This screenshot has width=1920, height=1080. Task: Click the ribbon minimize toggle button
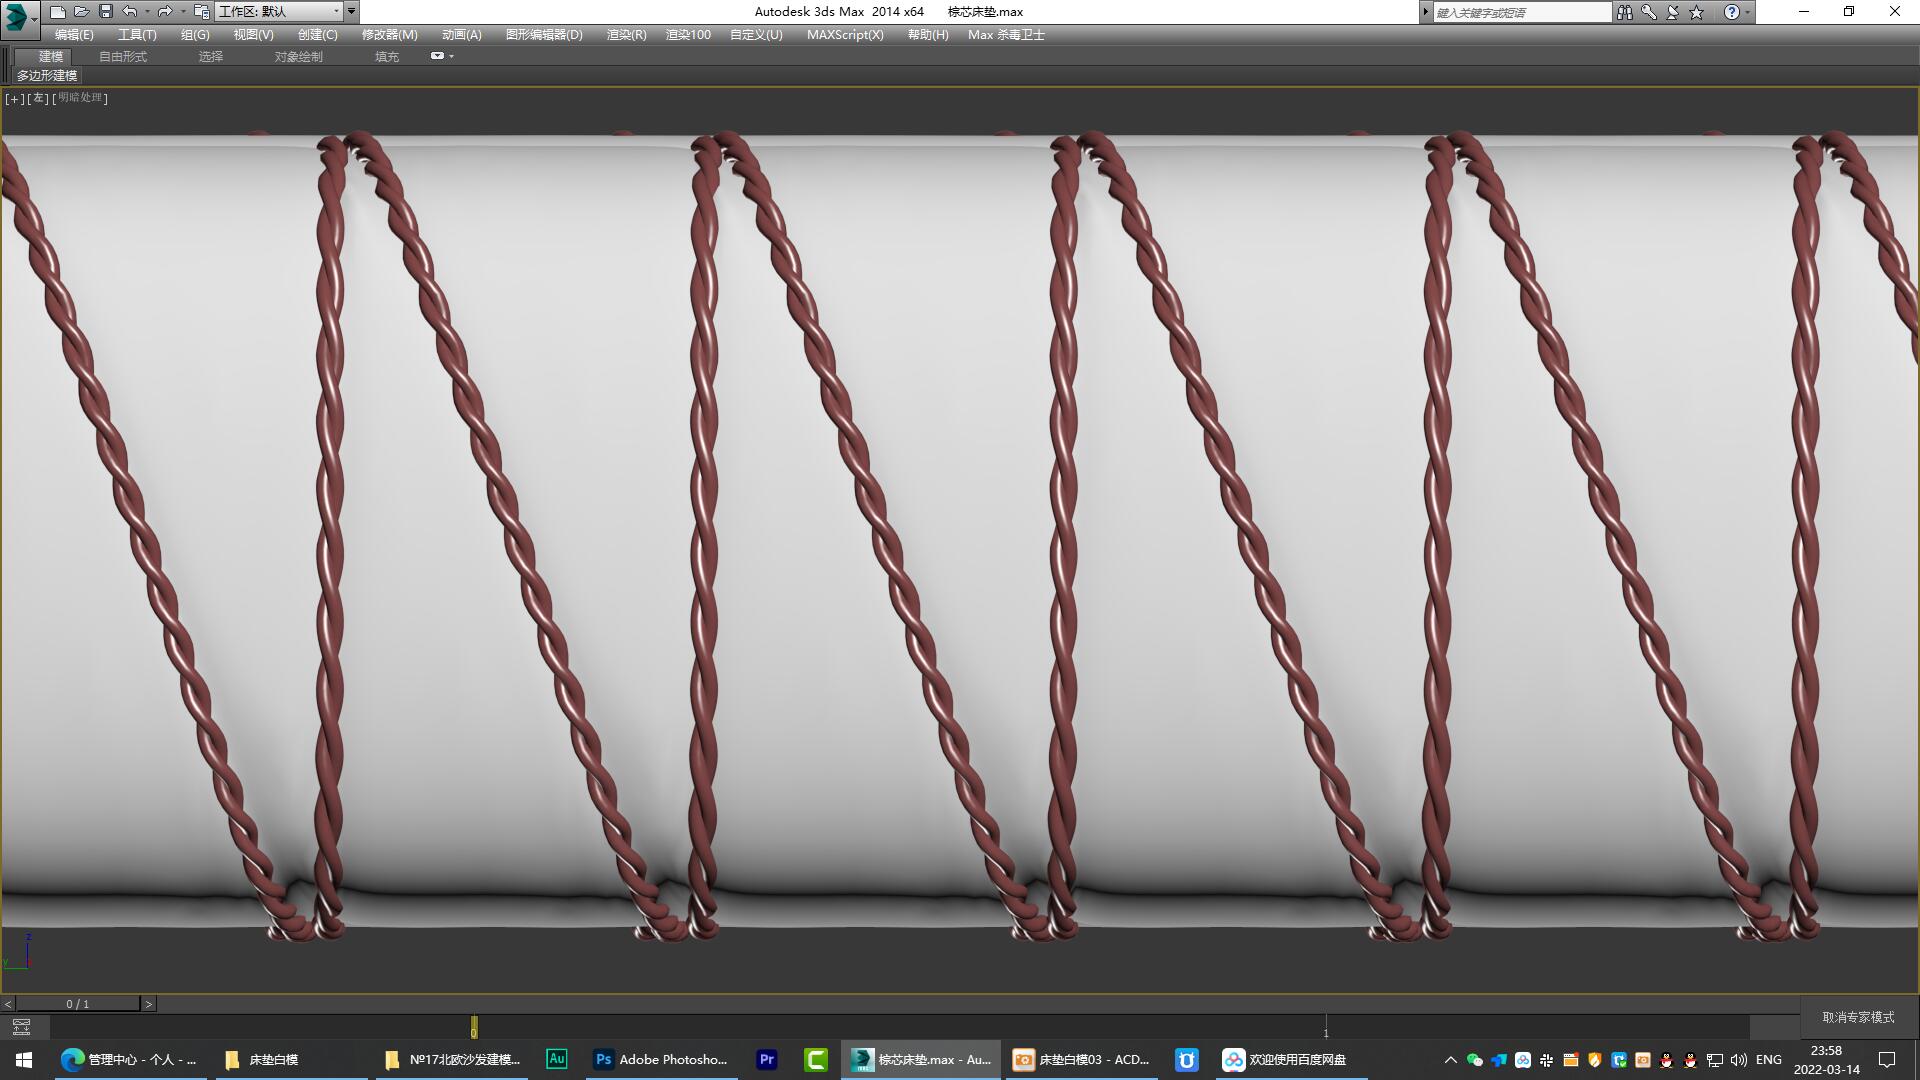pos(438,56)
